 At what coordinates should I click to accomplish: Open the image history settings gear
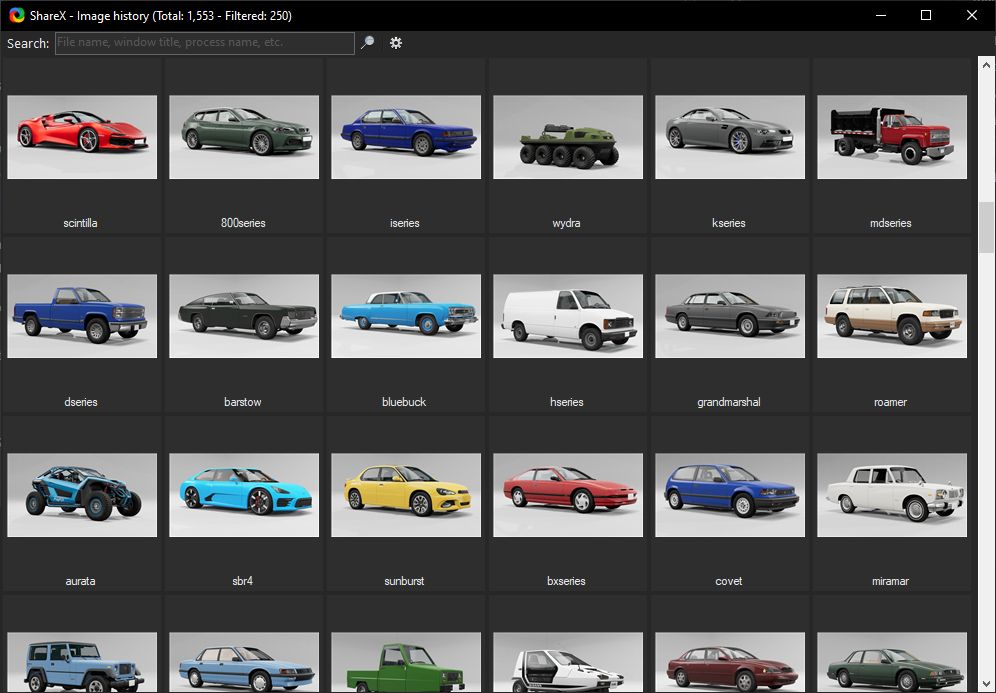396,43
